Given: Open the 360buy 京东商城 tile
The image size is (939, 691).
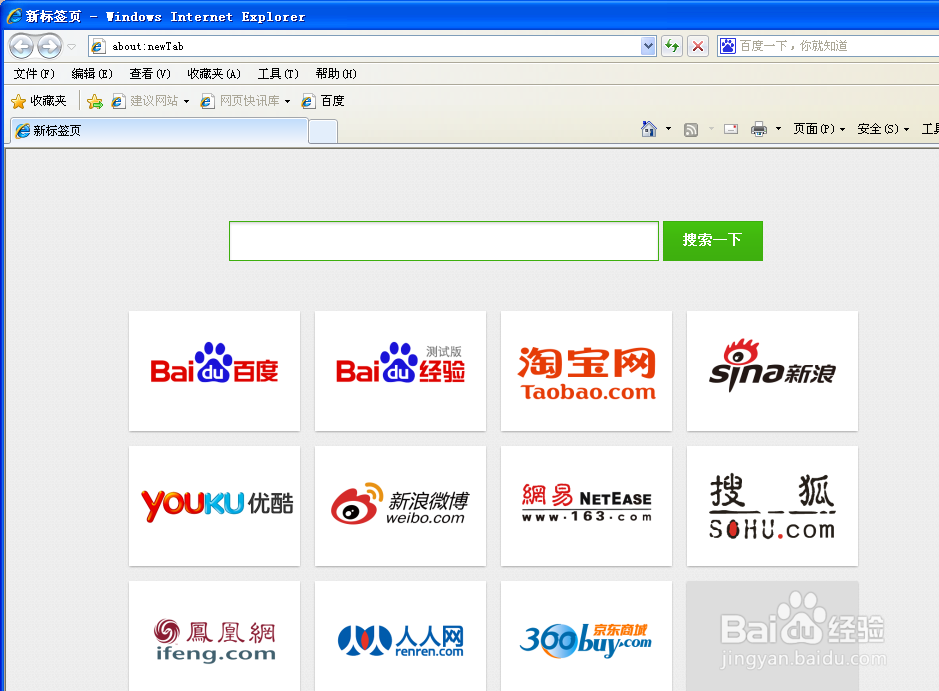Looking at the screenshot, I should tap(586, 636).
